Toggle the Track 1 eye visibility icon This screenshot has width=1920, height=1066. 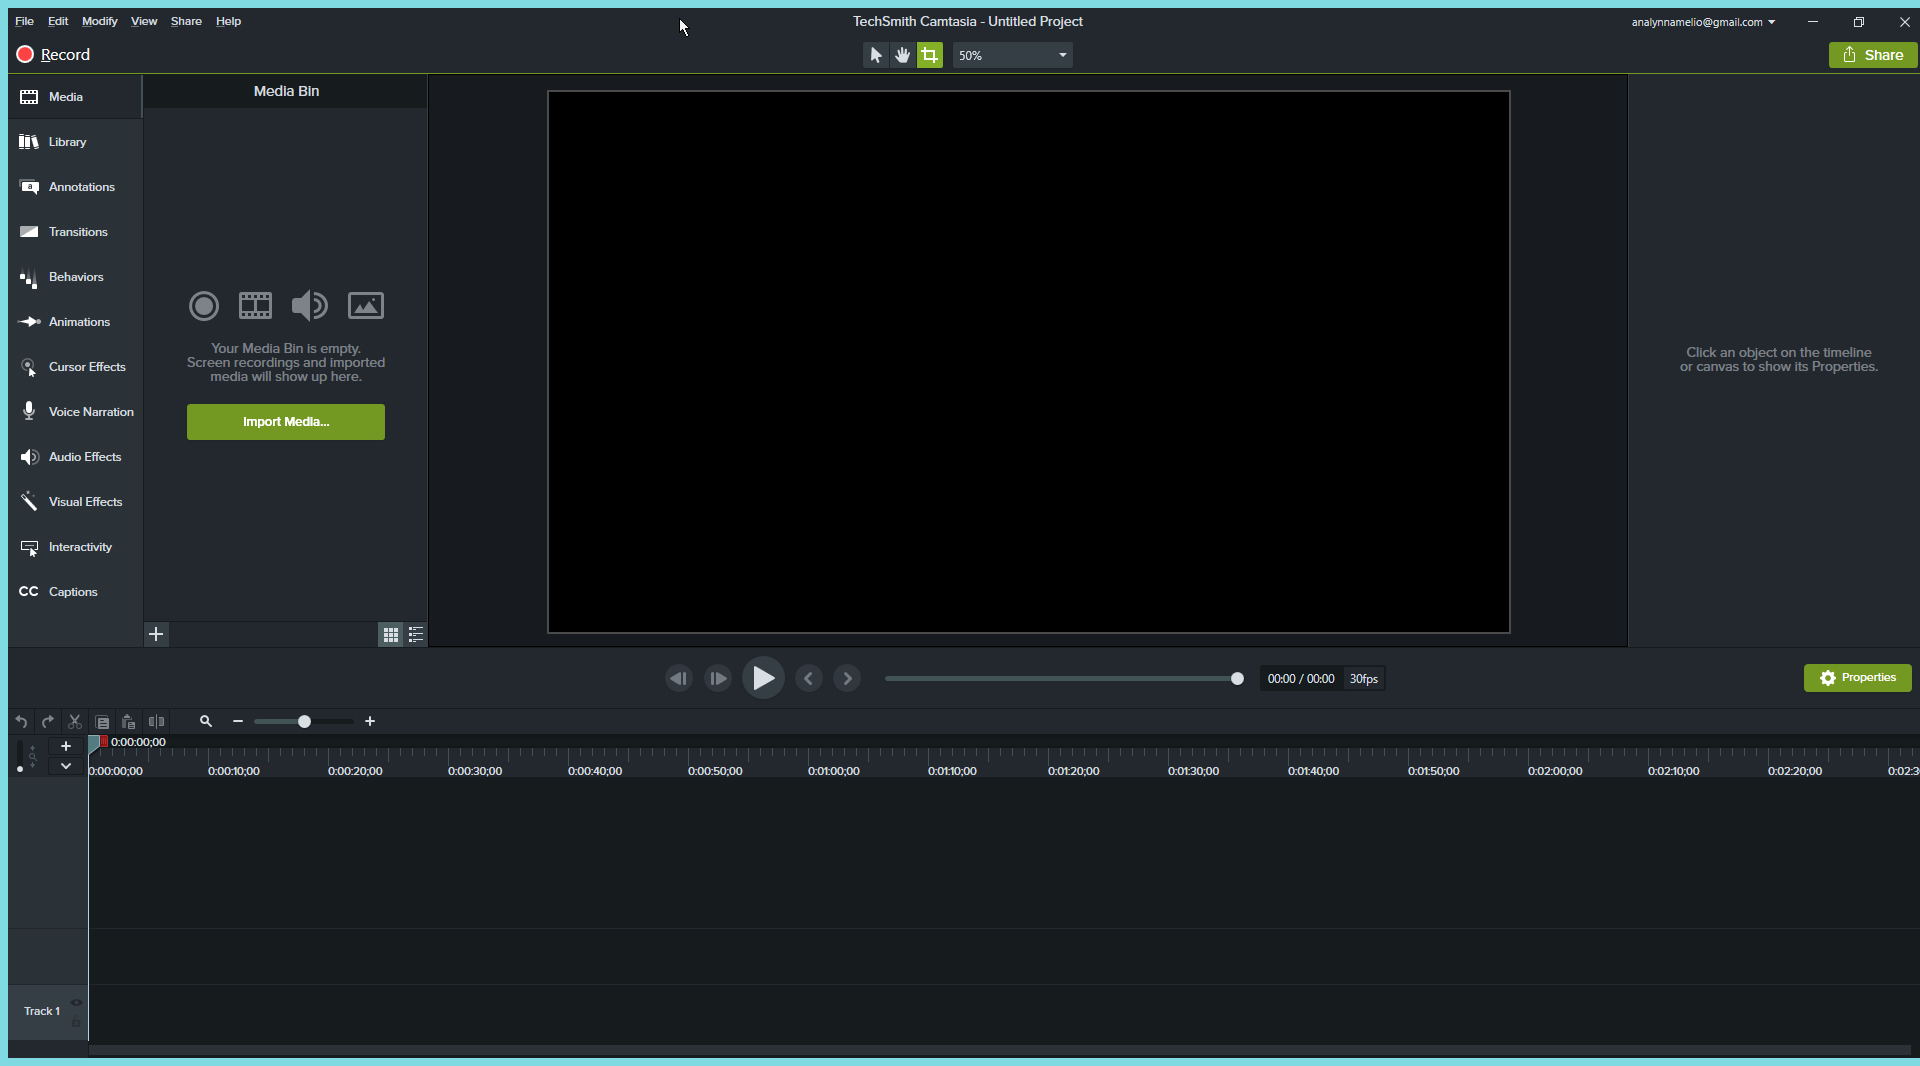coord(76,1003)
